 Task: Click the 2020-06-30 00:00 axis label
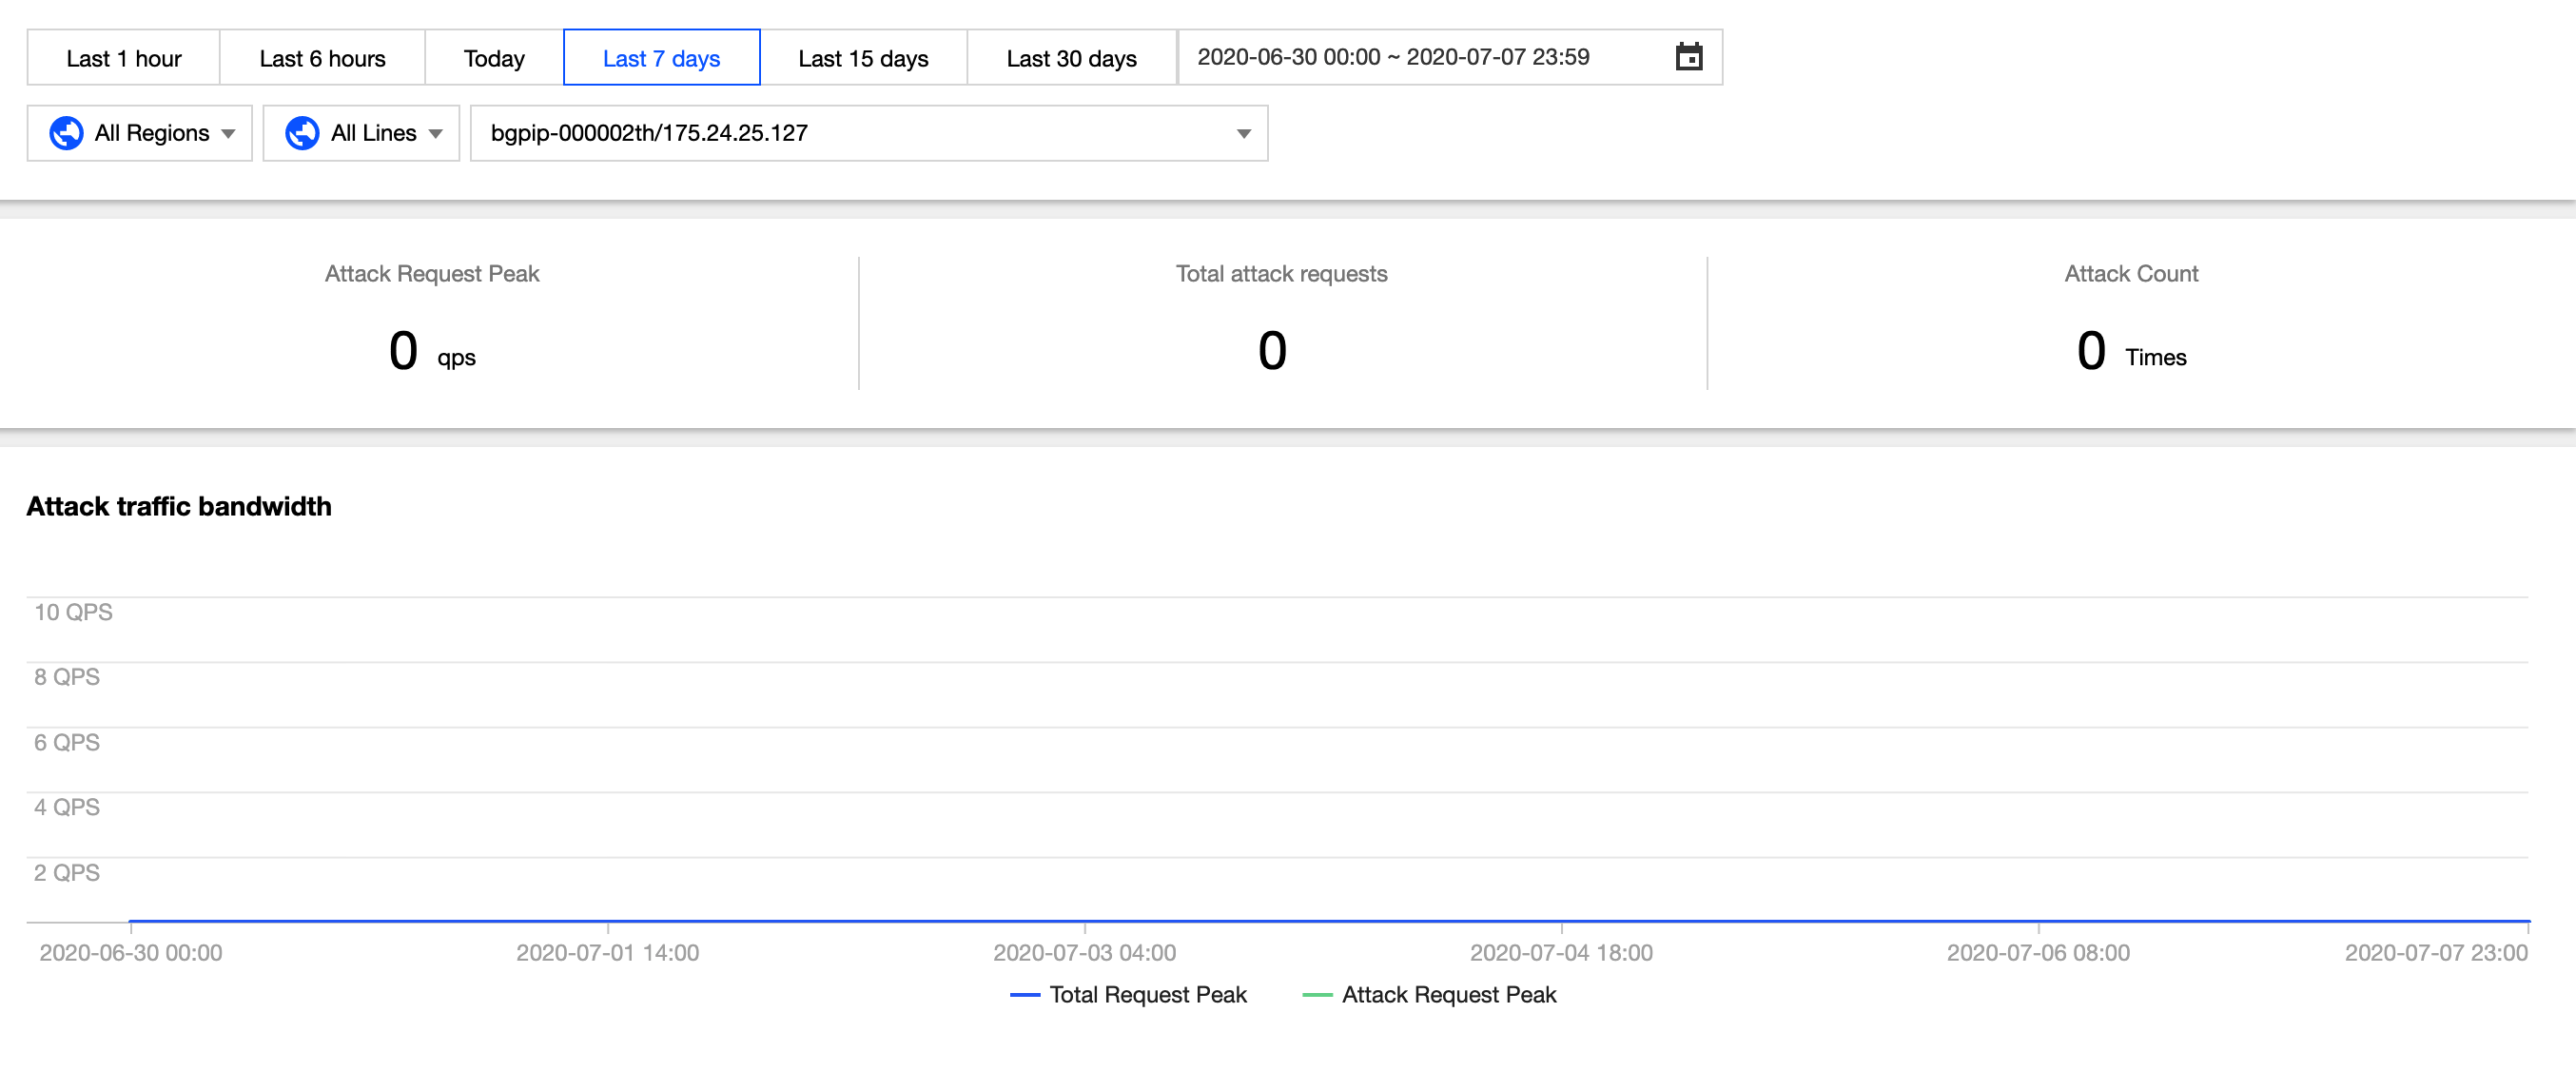coord(131,953)
